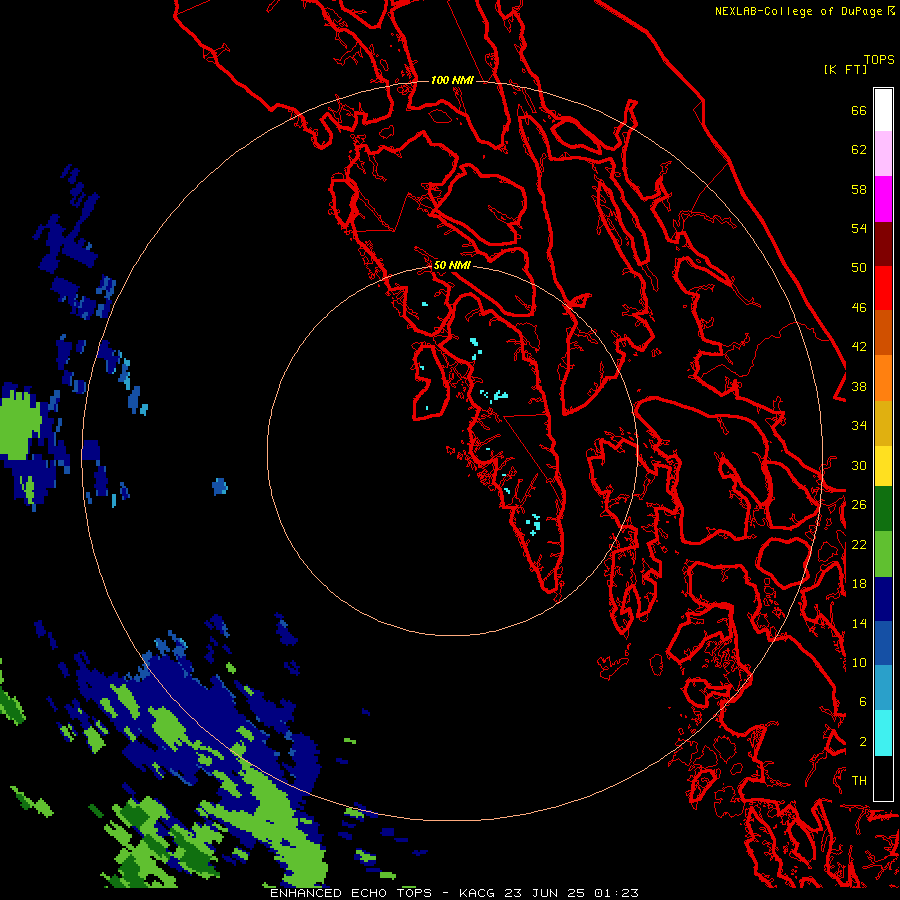Click the legend value "6"
Screen dimensions: 900x900
point(862,701)
